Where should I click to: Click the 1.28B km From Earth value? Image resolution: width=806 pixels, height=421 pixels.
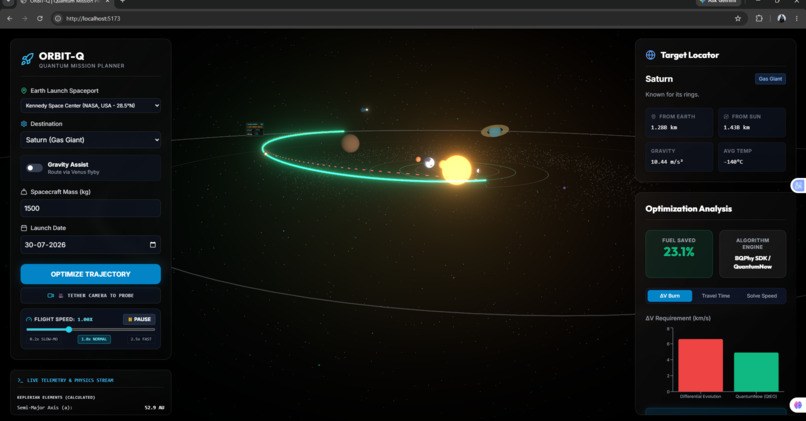[664, 127]
